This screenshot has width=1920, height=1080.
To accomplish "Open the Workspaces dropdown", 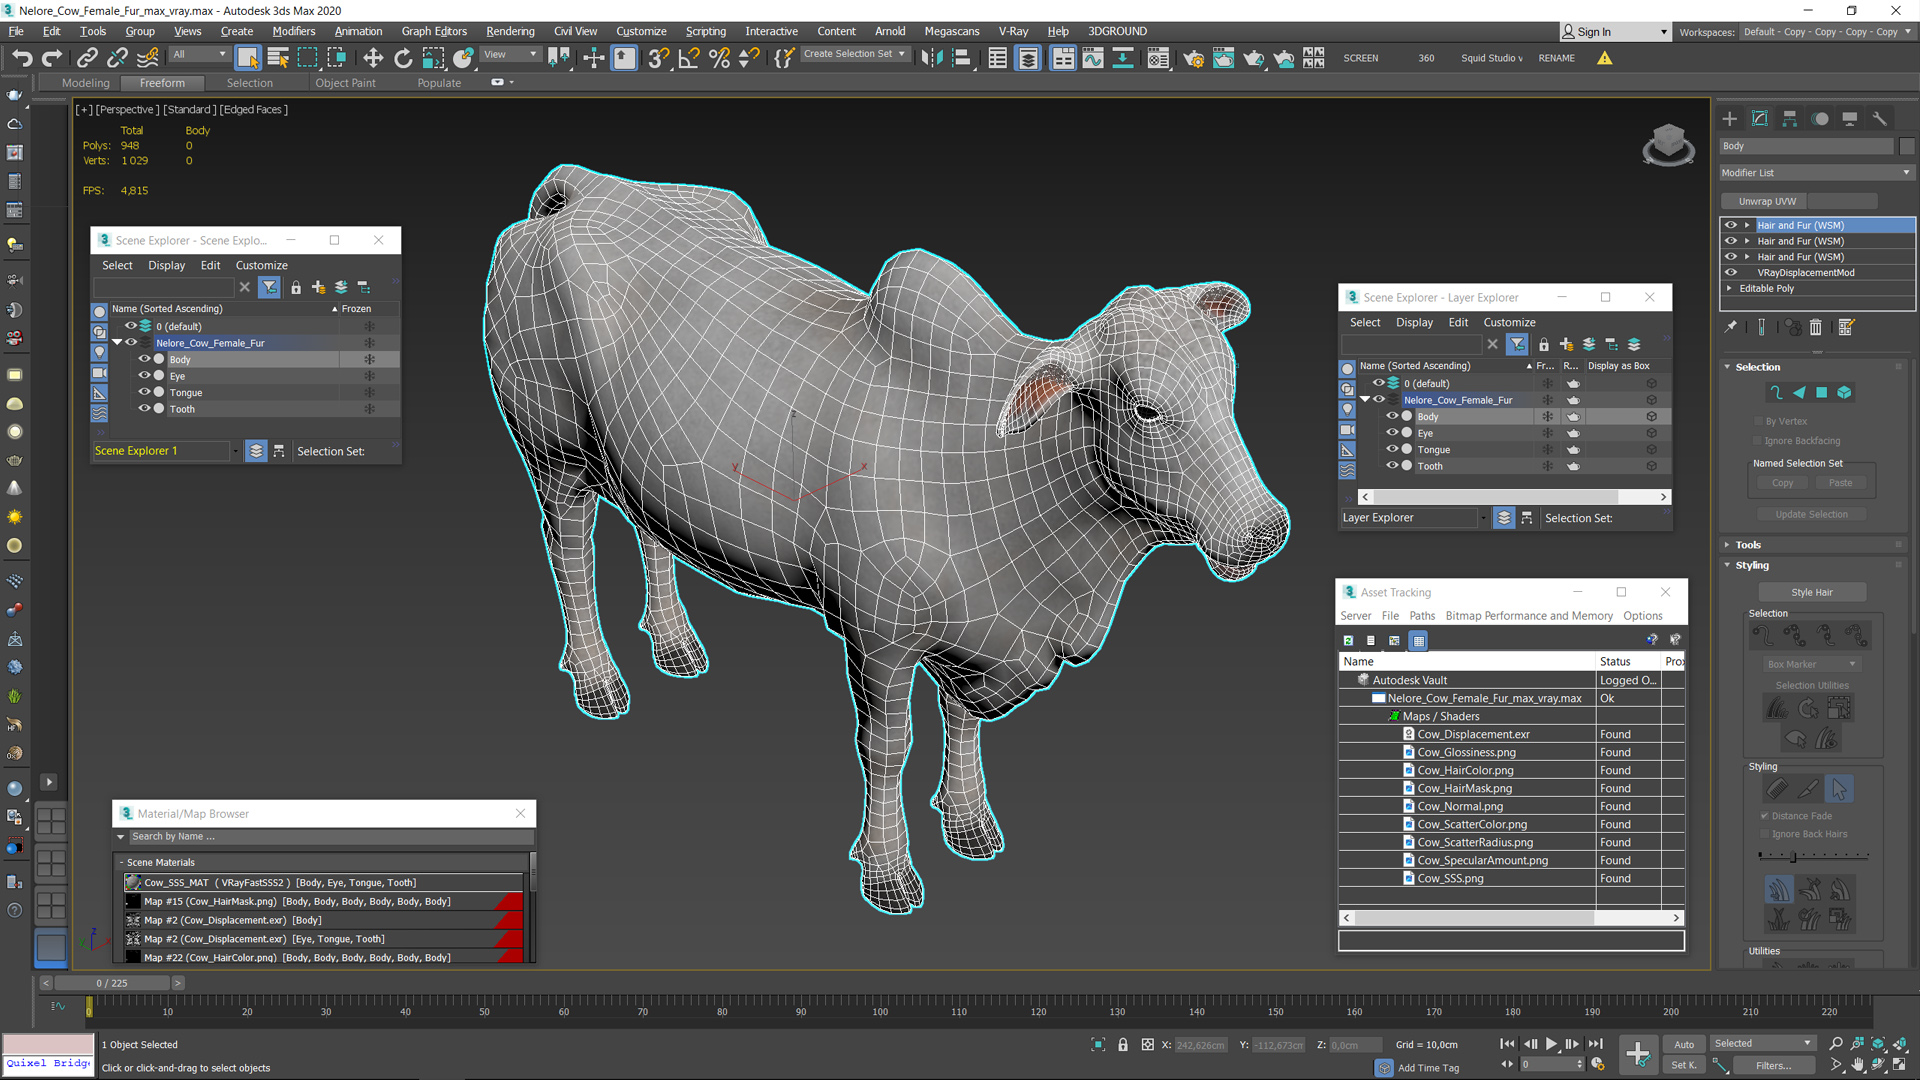I will point(1827,32).
